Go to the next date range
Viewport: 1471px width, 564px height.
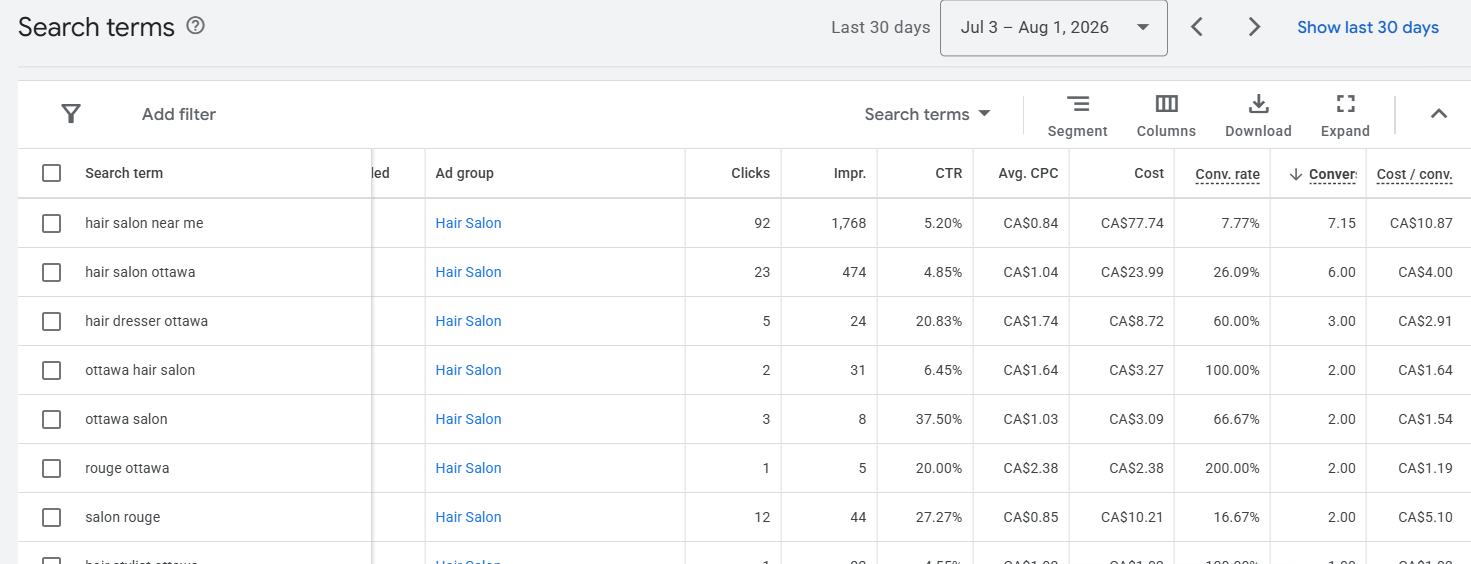click(1254, 27)
